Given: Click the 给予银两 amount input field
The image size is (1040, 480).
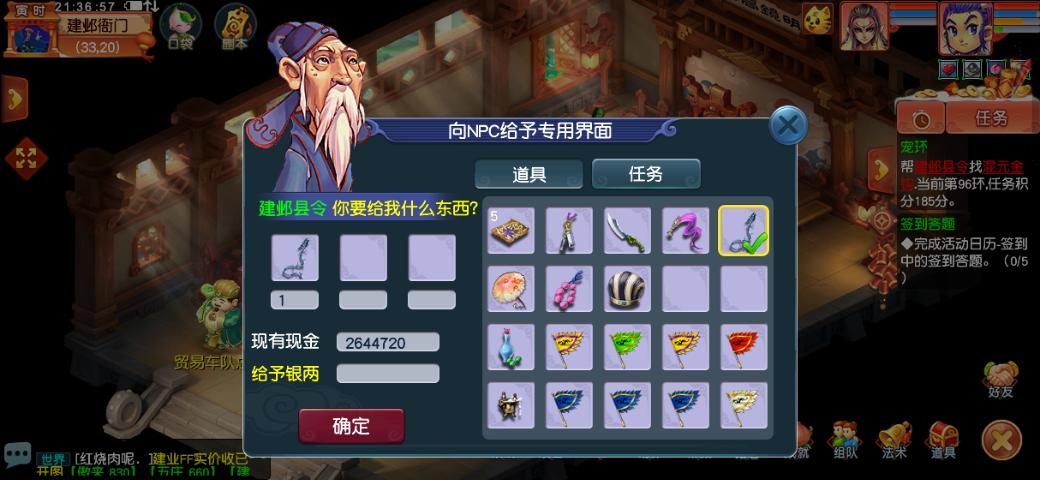Looking at the screenshot, I should pyautogui.click(x=388, y=373).
